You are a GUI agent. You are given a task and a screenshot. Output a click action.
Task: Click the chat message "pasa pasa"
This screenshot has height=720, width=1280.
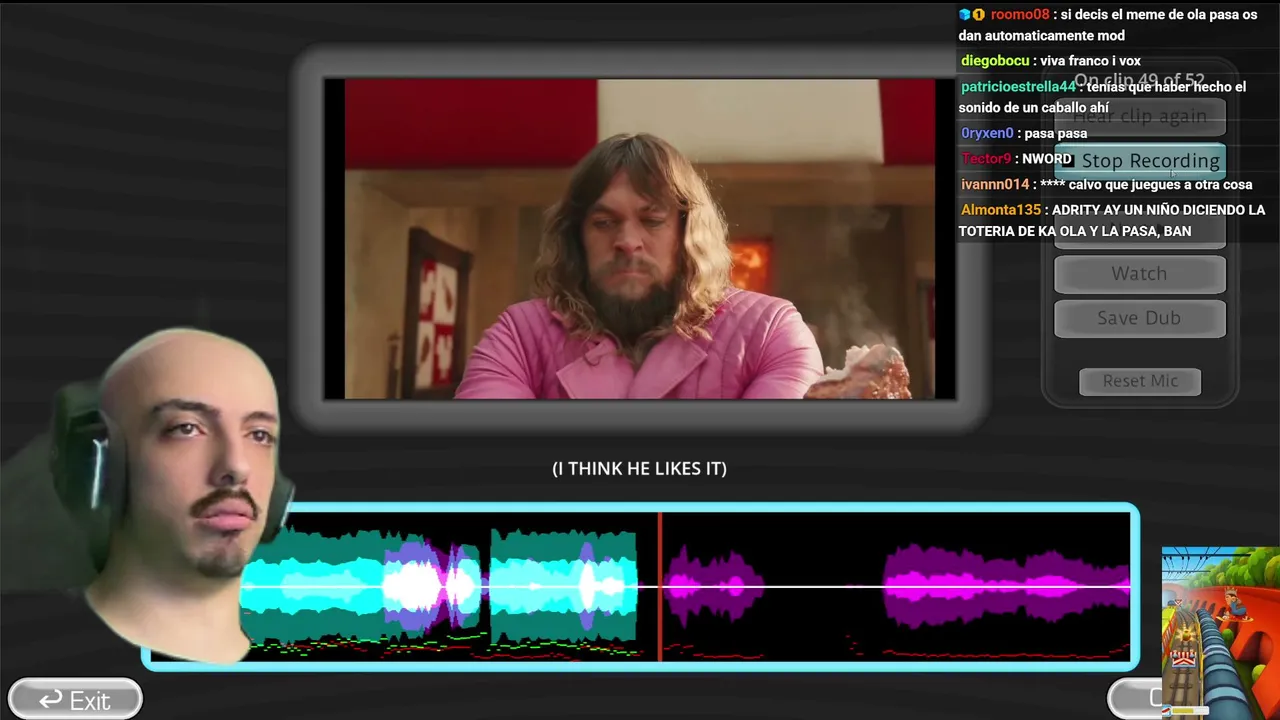click(x=1056, y=133)
